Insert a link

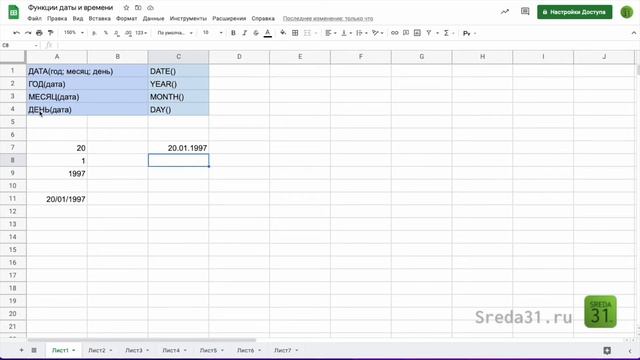pos(394,33)
